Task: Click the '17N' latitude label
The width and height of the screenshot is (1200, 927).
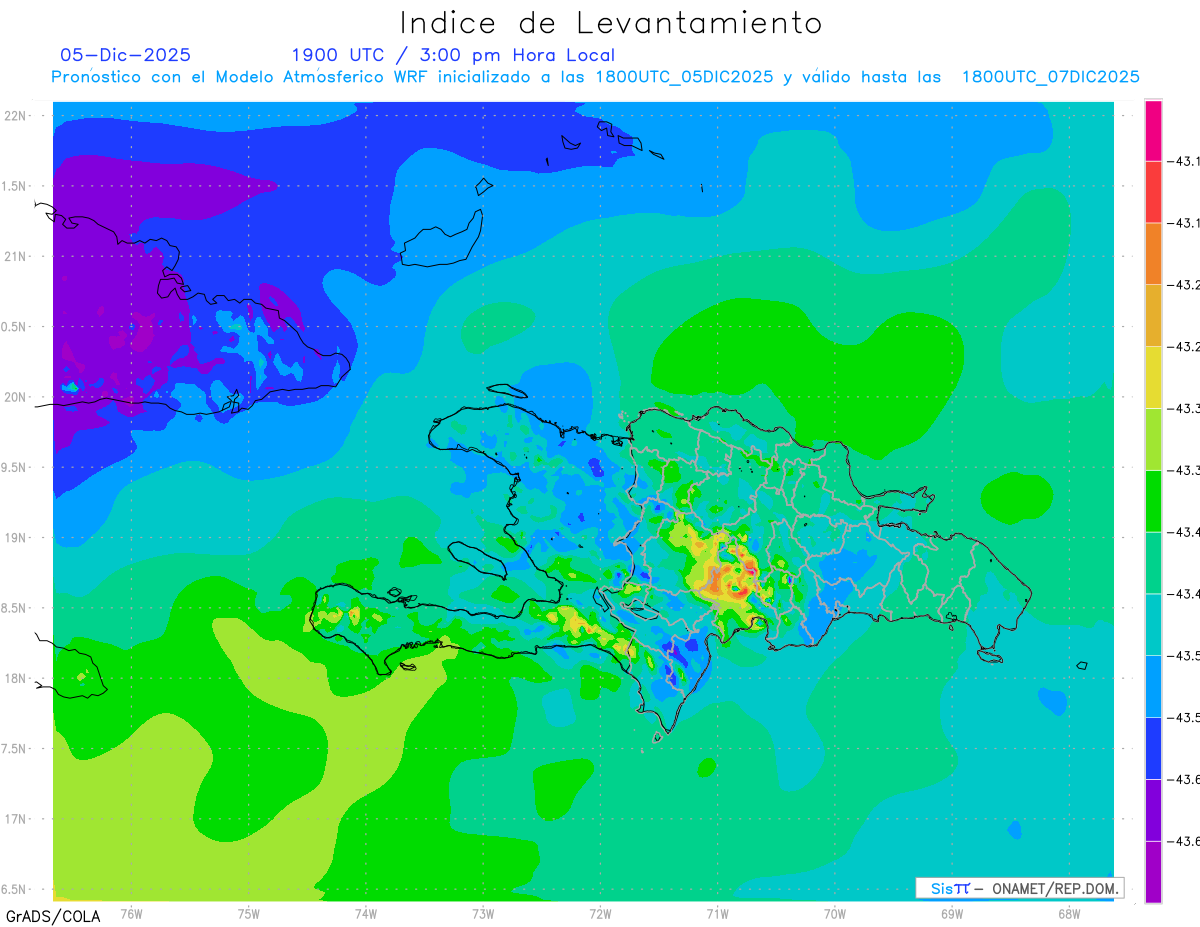Action: click(x=16, y=819)
